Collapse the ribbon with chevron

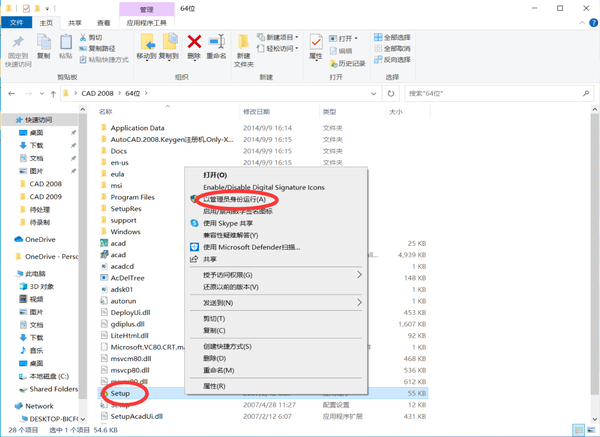tap(582, 23)
